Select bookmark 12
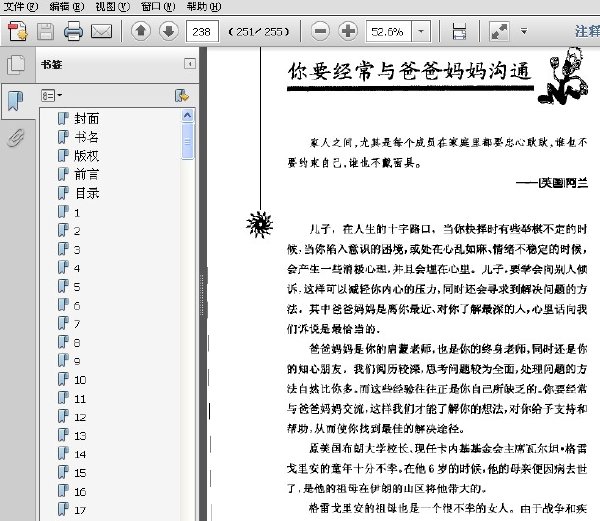 80,417
